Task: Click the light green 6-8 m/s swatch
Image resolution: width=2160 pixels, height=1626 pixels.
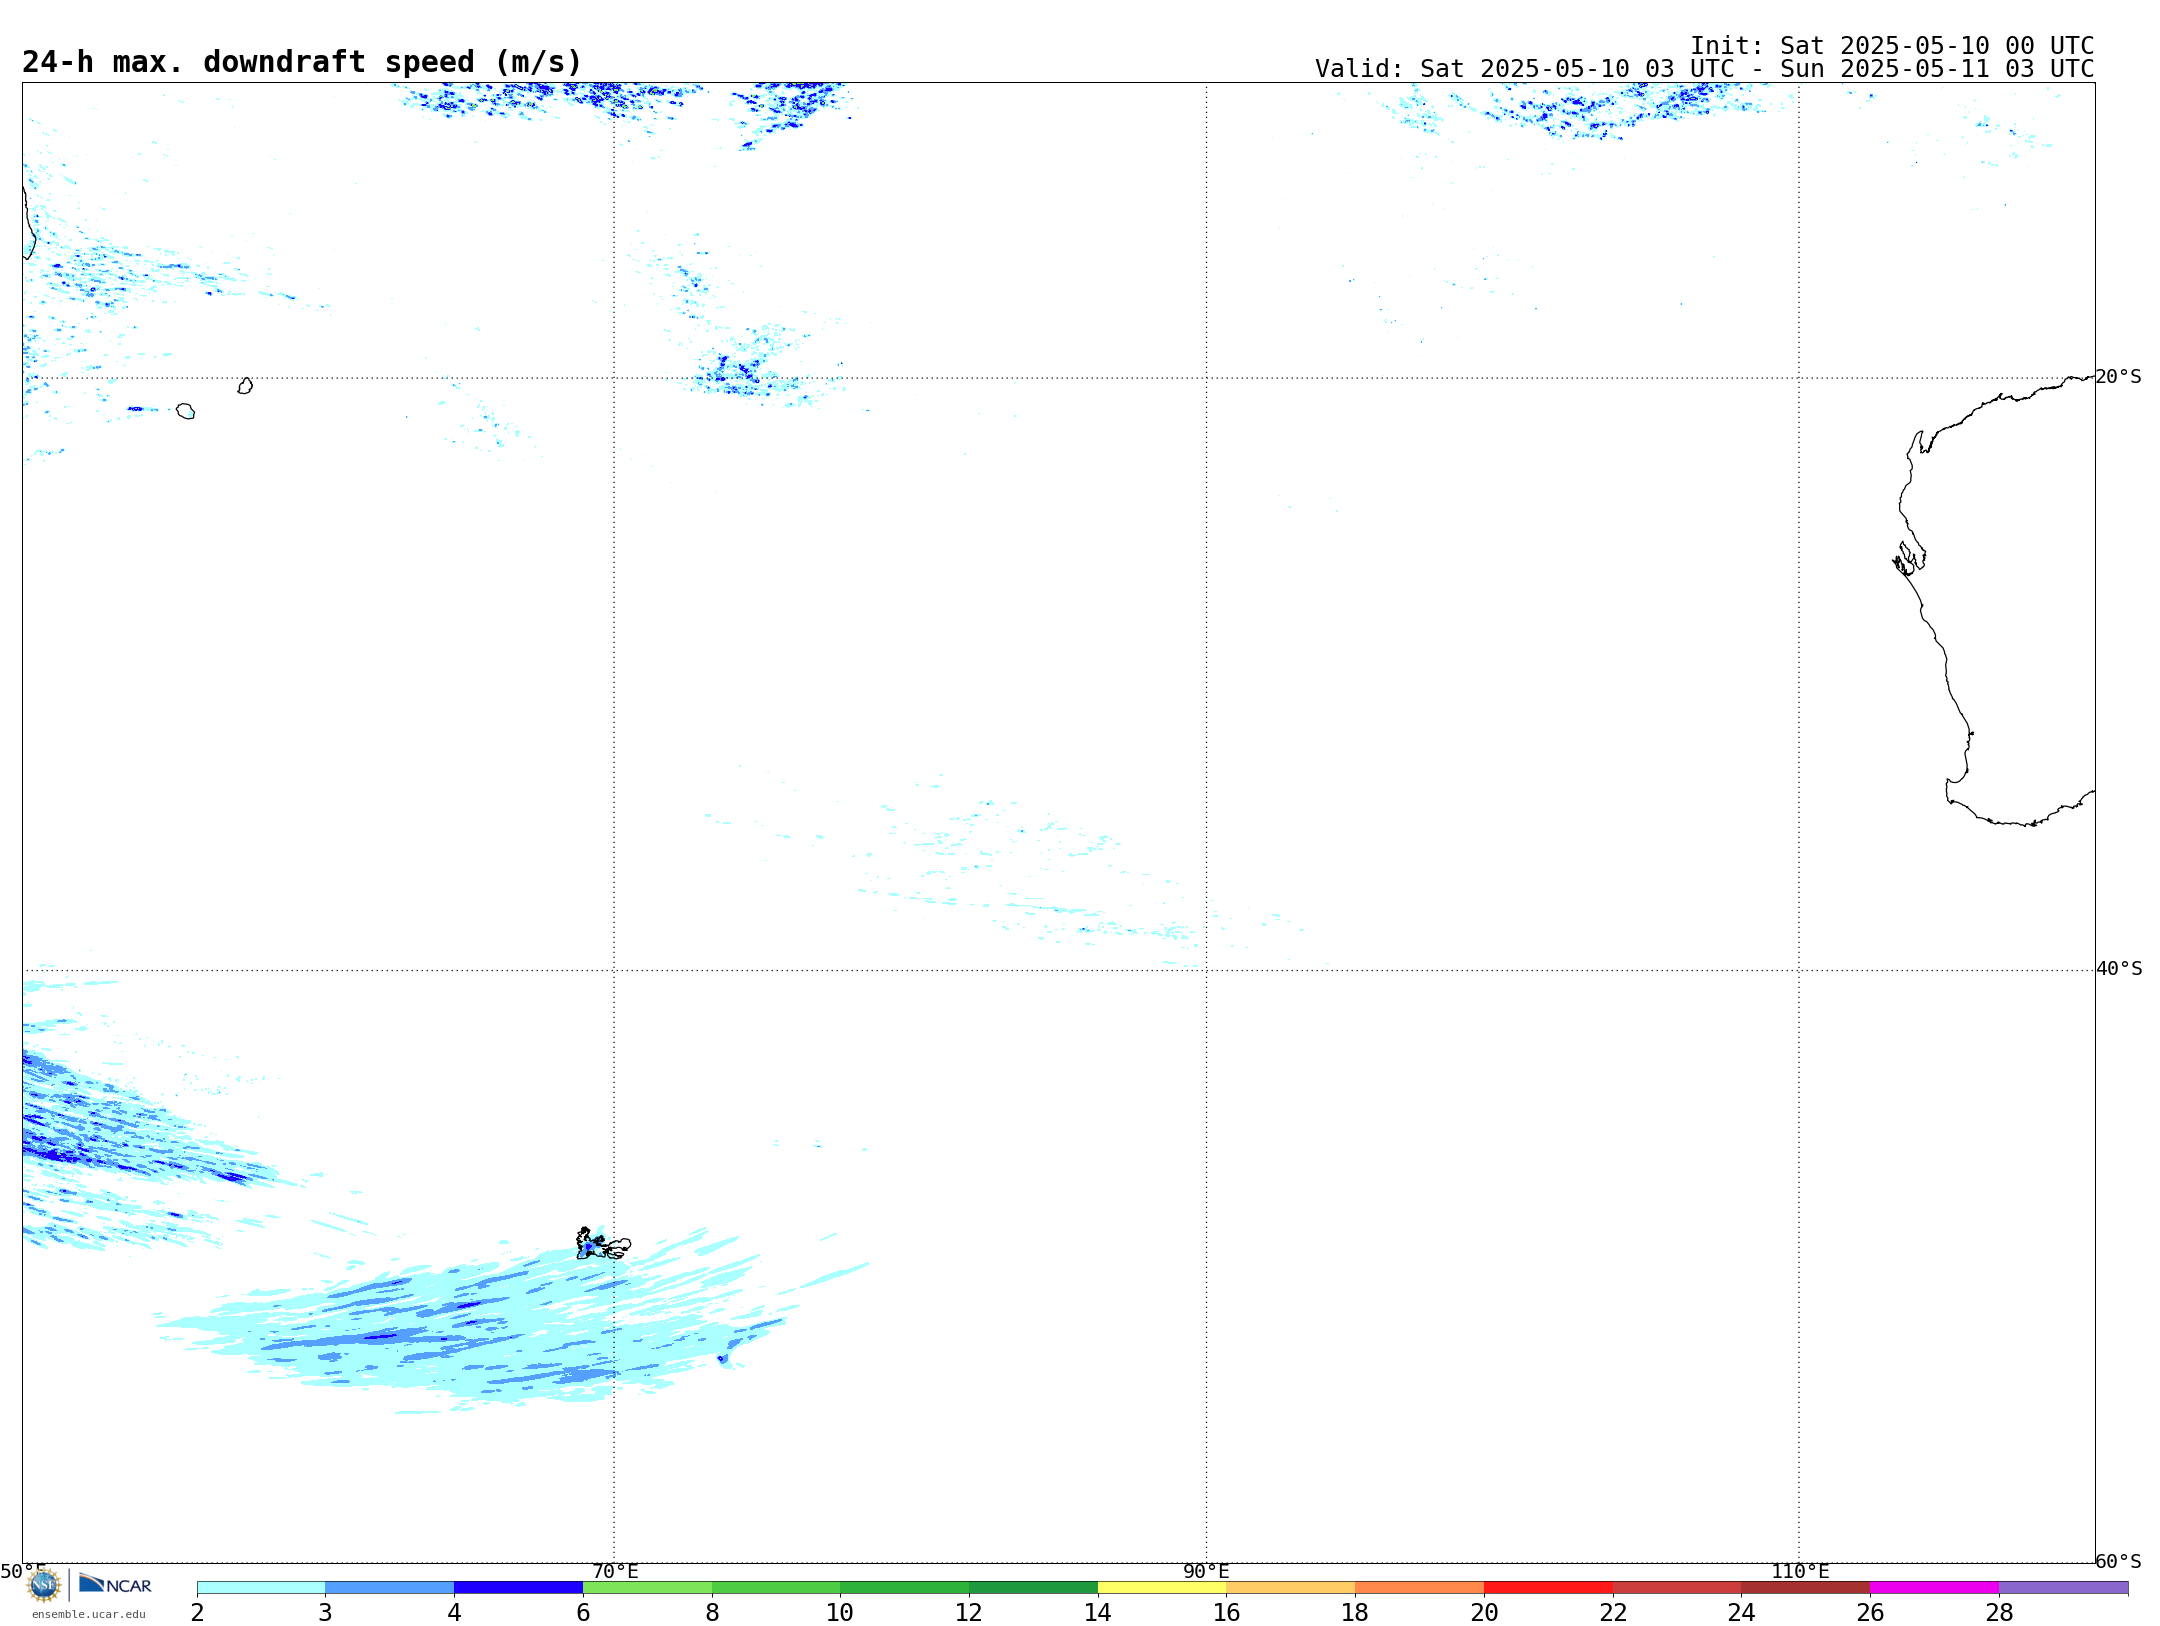Action: click(648, 1588)
